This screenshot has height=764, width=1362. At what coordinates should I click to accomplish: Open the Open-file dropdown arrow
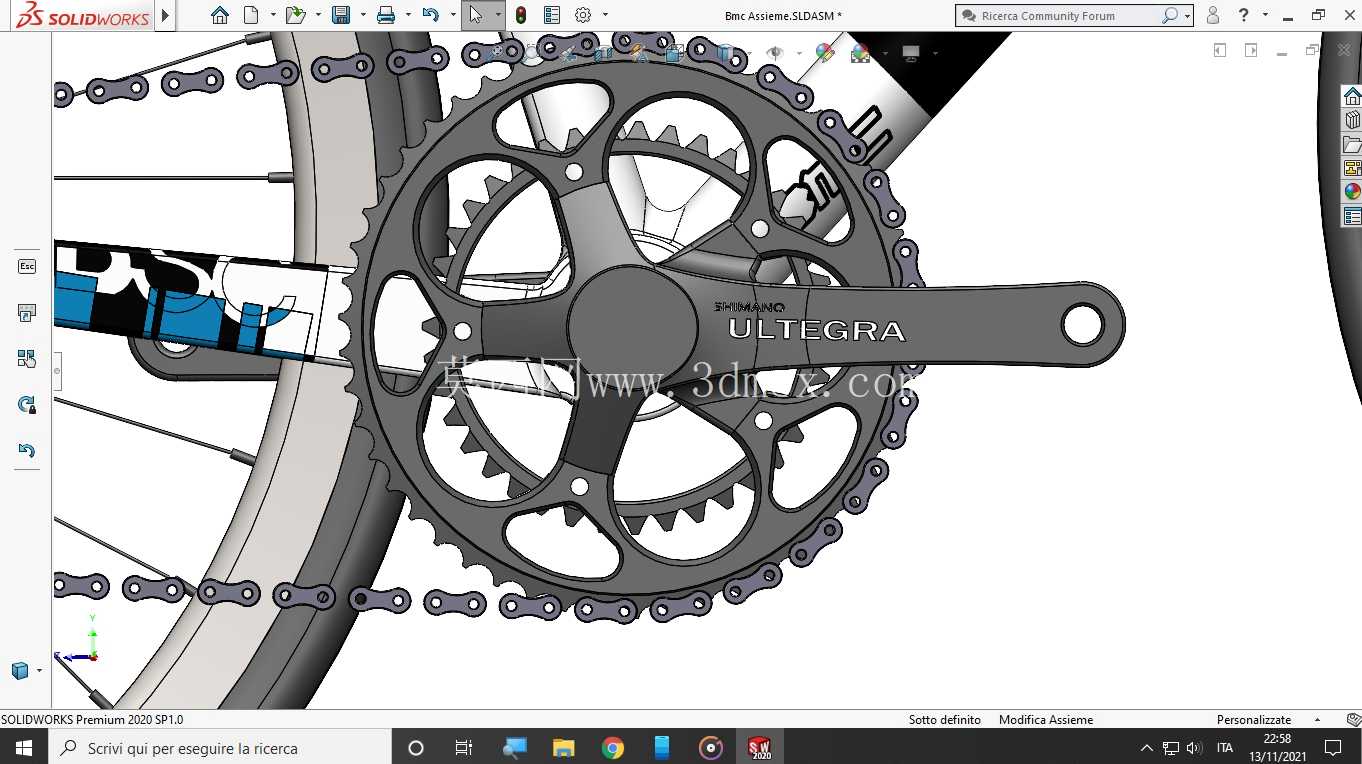[318, 15]
